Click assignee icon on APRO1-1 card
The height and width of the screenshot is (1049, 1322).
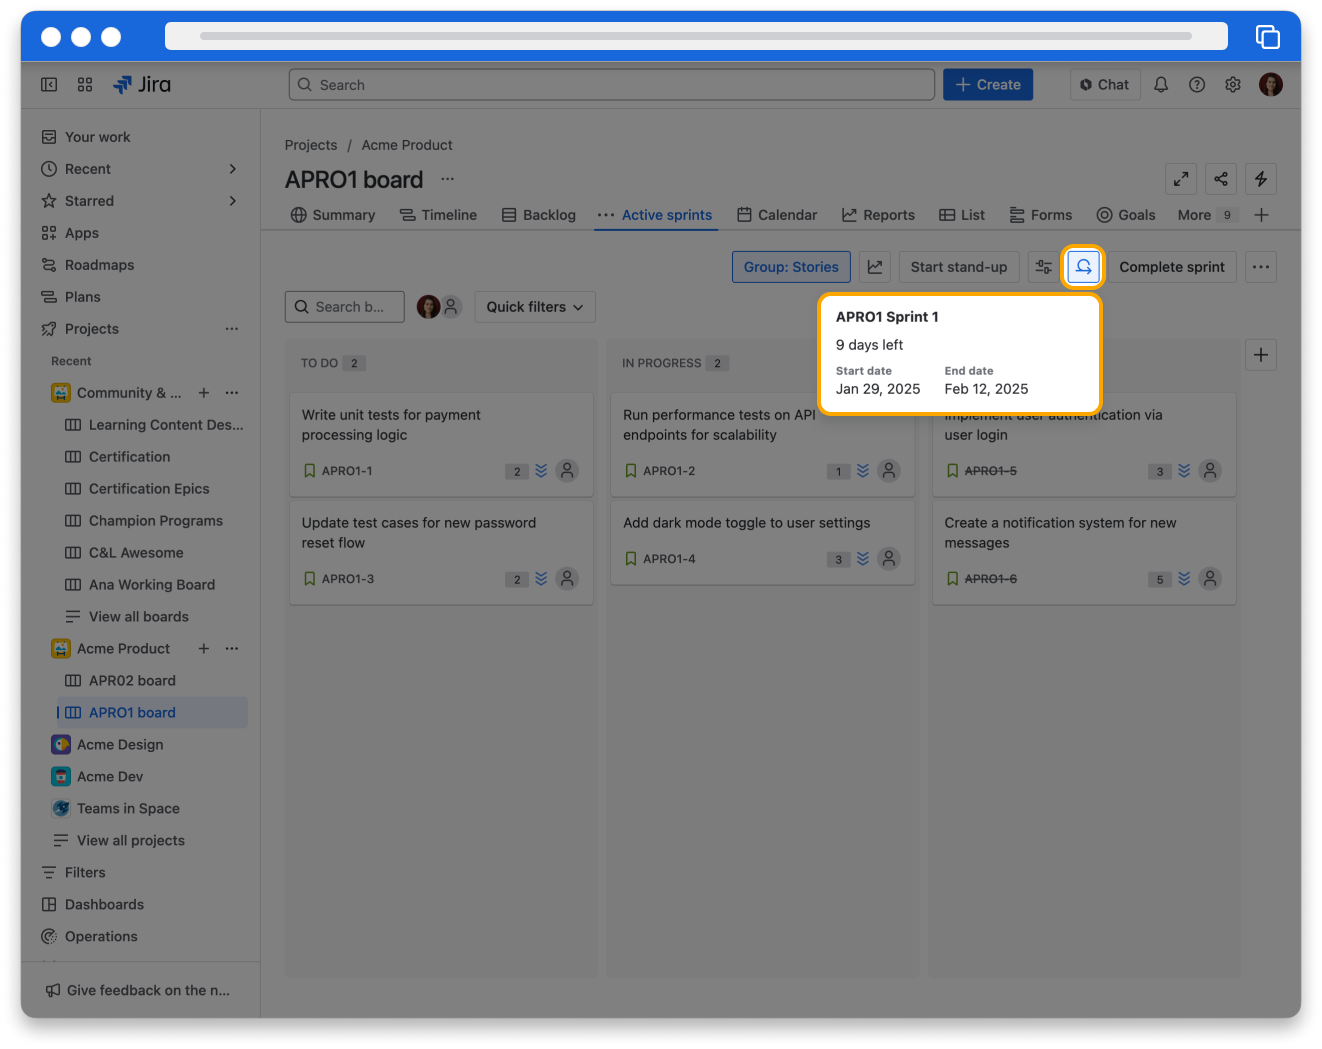coord(567,470)
